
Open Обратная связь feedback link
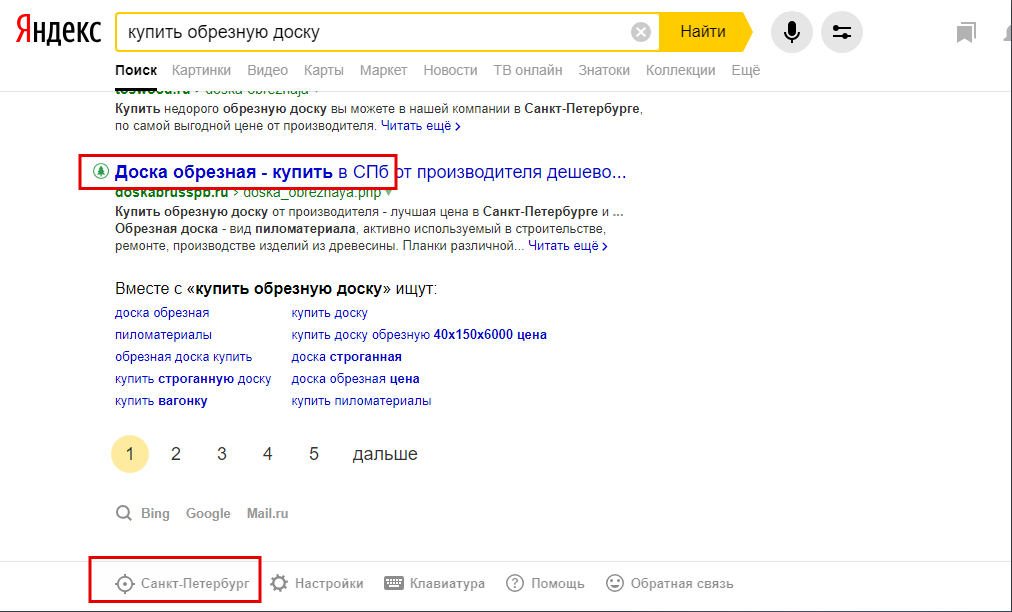[x=670, y=583]
